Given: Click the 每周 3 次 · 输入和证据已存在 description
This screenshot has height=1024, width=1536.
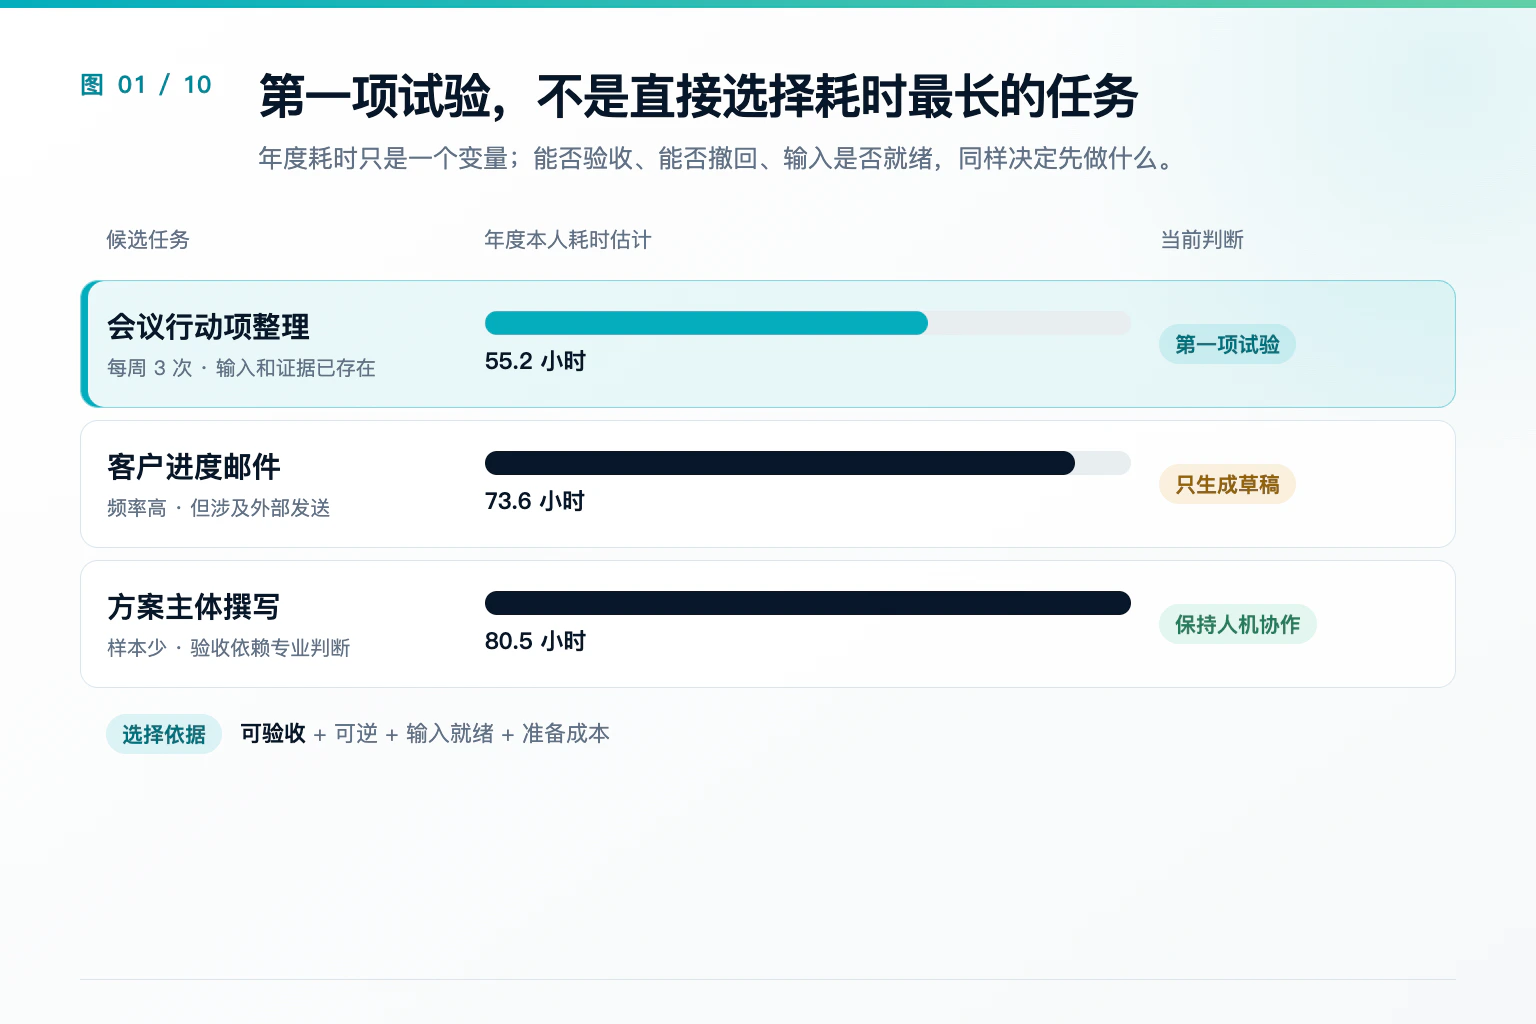Looking at the screenshot, I should click(x=241, y=368).
